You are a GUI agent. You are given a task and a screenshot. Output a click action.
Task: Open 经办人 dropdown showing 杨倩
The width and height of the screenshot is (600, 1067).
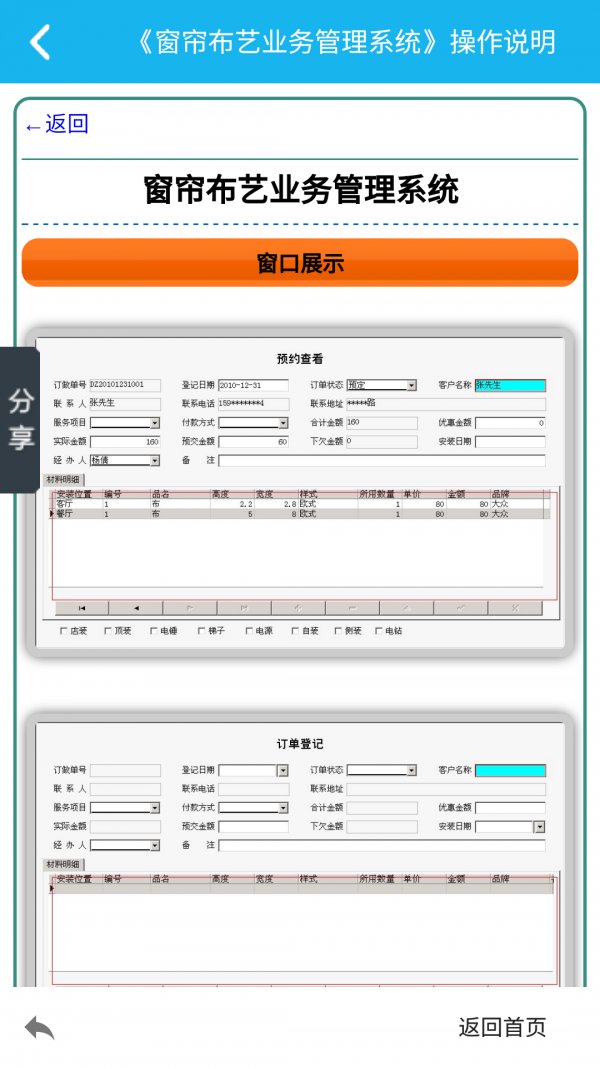(x=155, y=461)
